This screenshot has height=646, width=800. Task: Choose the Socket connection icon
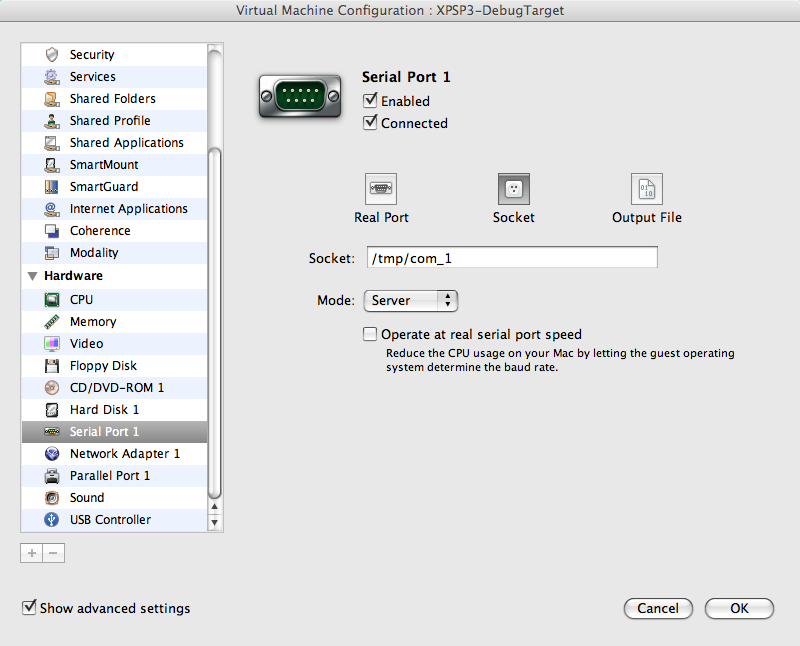[513, 189]
